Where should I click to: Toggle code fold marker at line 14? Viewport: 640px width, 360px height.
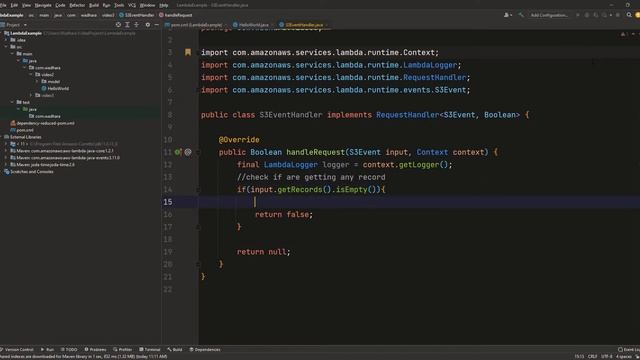click(x=198, y=190)
